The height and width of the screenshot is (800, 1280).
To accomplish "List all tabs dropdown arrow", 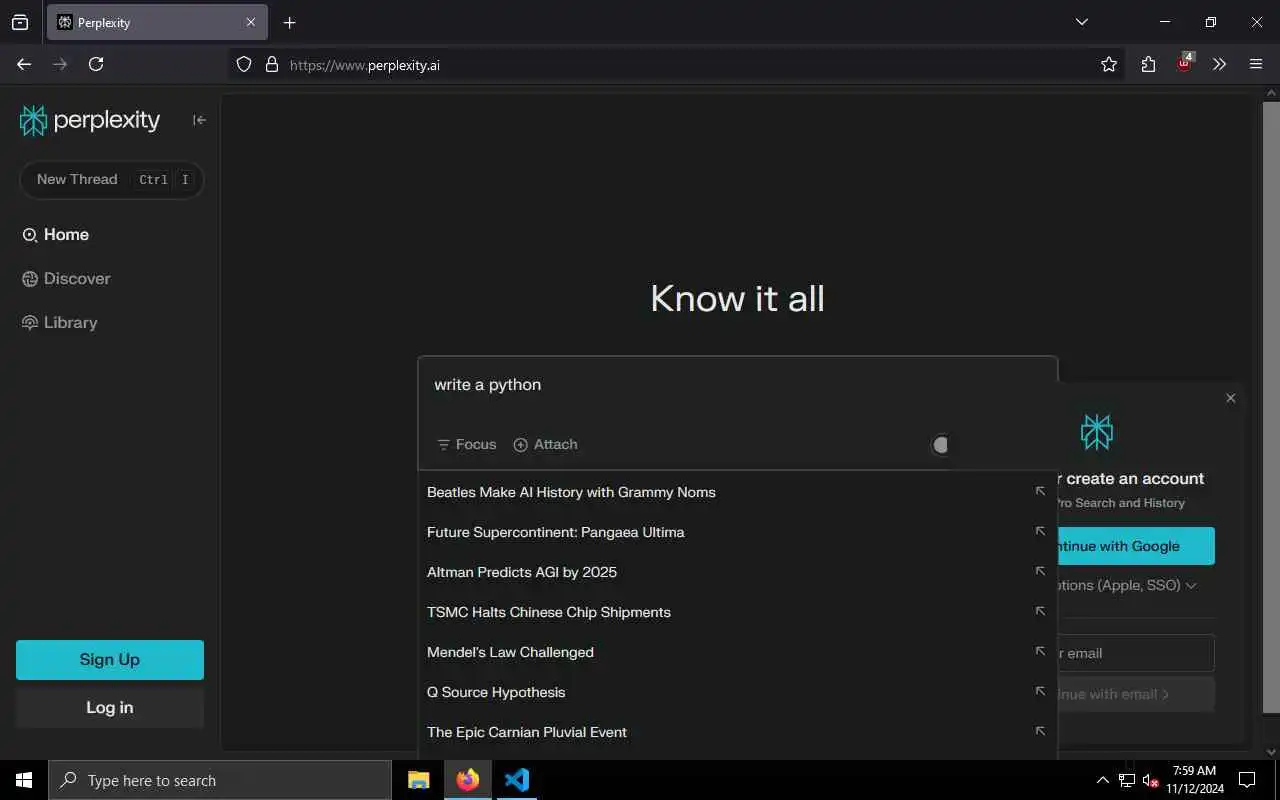I will (x=1082, y=22).
